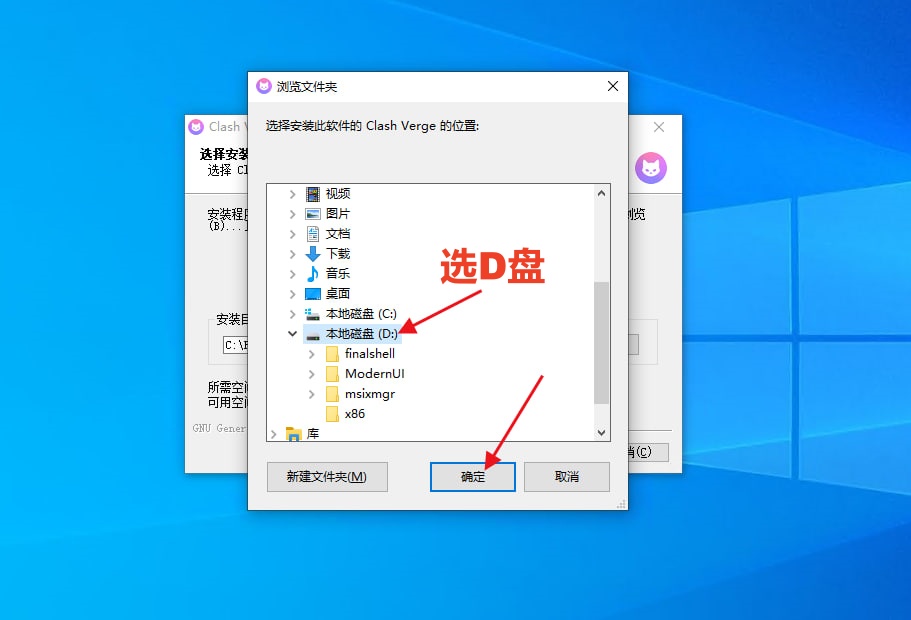Viewport: 911px width, 620px height.
Task: Click the finalshell folder icon
Action: click(x=332, y=354)
